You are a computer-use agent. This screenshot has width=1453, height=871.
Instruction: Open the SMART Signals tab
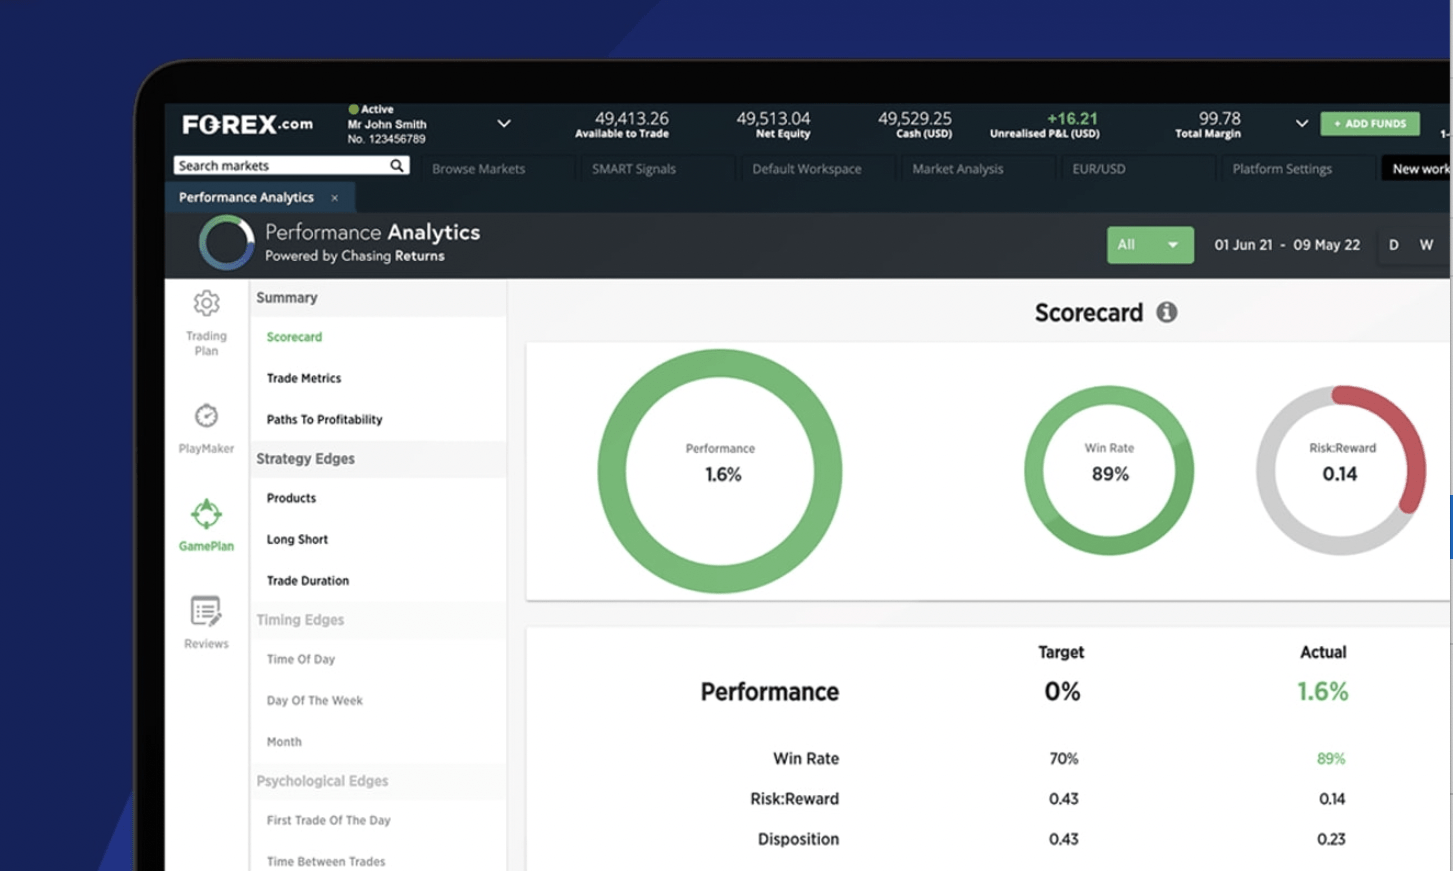point(634,169)
